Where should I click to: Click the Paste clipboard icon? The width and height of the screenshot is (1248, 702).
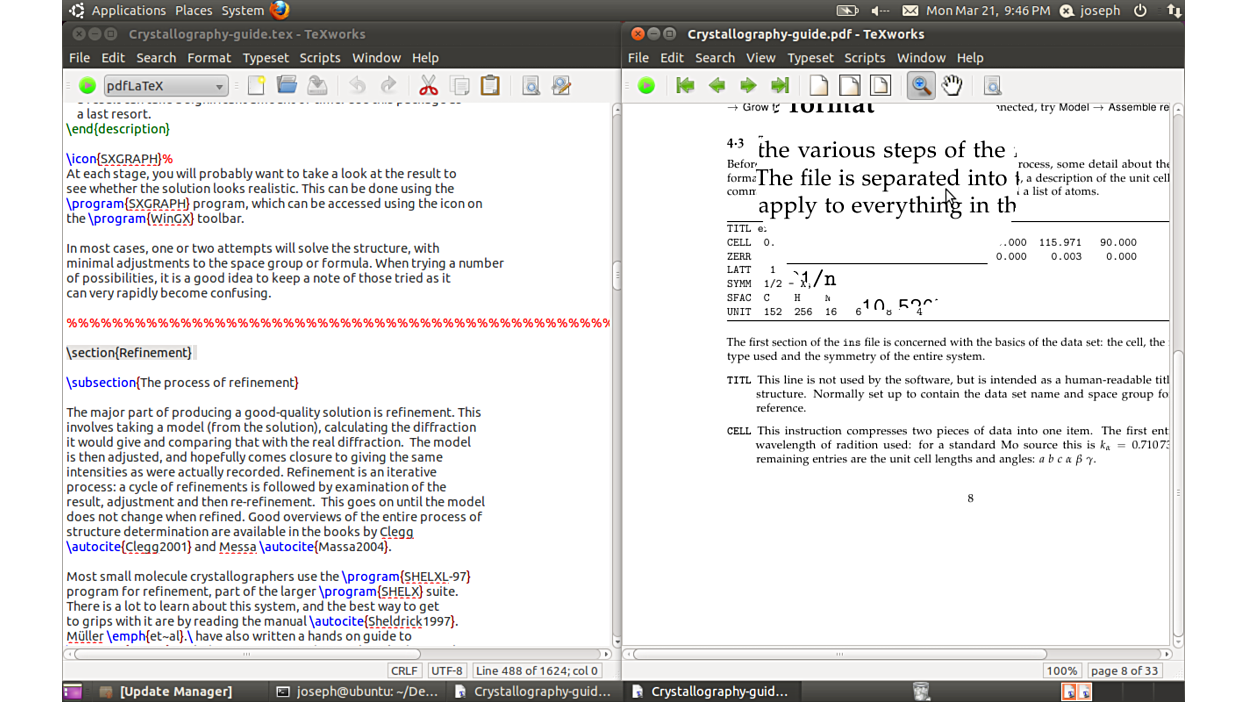490,86
